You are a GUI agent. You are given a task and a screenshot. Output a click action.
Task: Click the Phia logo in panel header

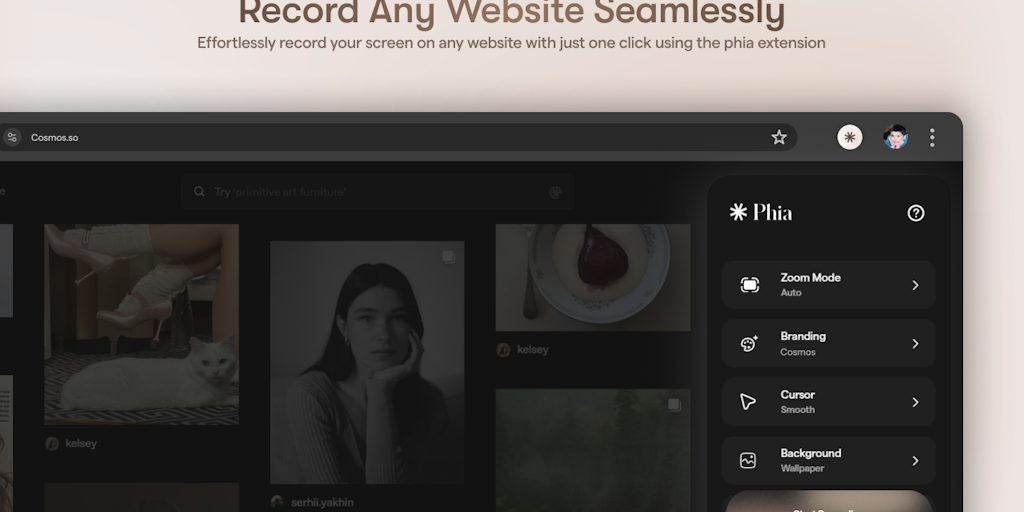pyautogui.click(x=761, y=212)
